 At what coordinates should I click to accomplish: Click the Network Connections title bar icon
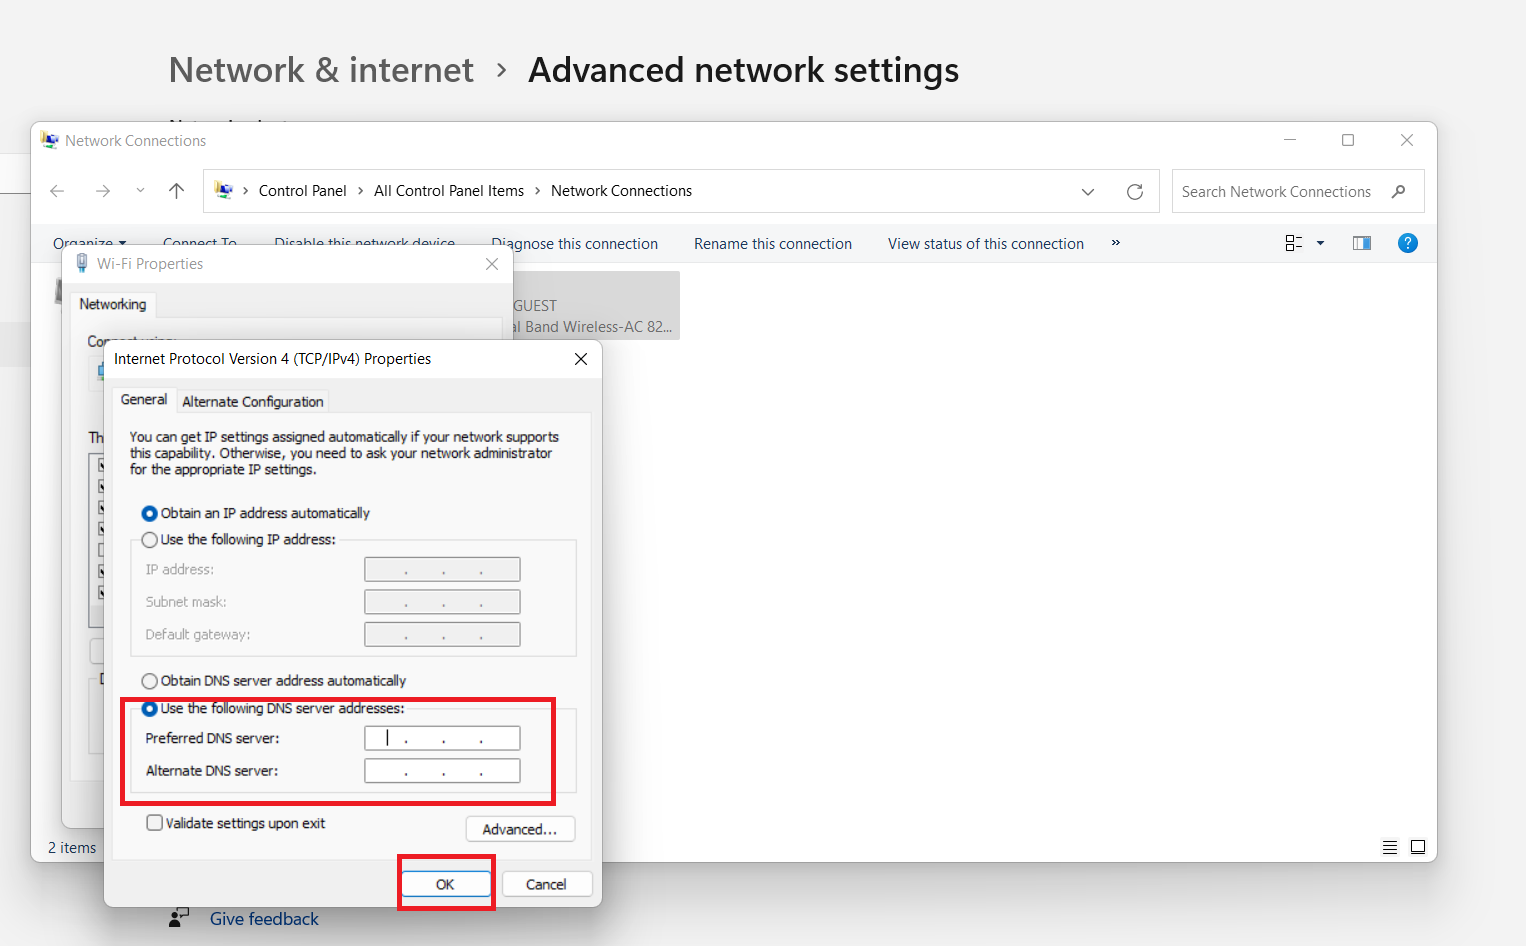(x=50, y=140)
